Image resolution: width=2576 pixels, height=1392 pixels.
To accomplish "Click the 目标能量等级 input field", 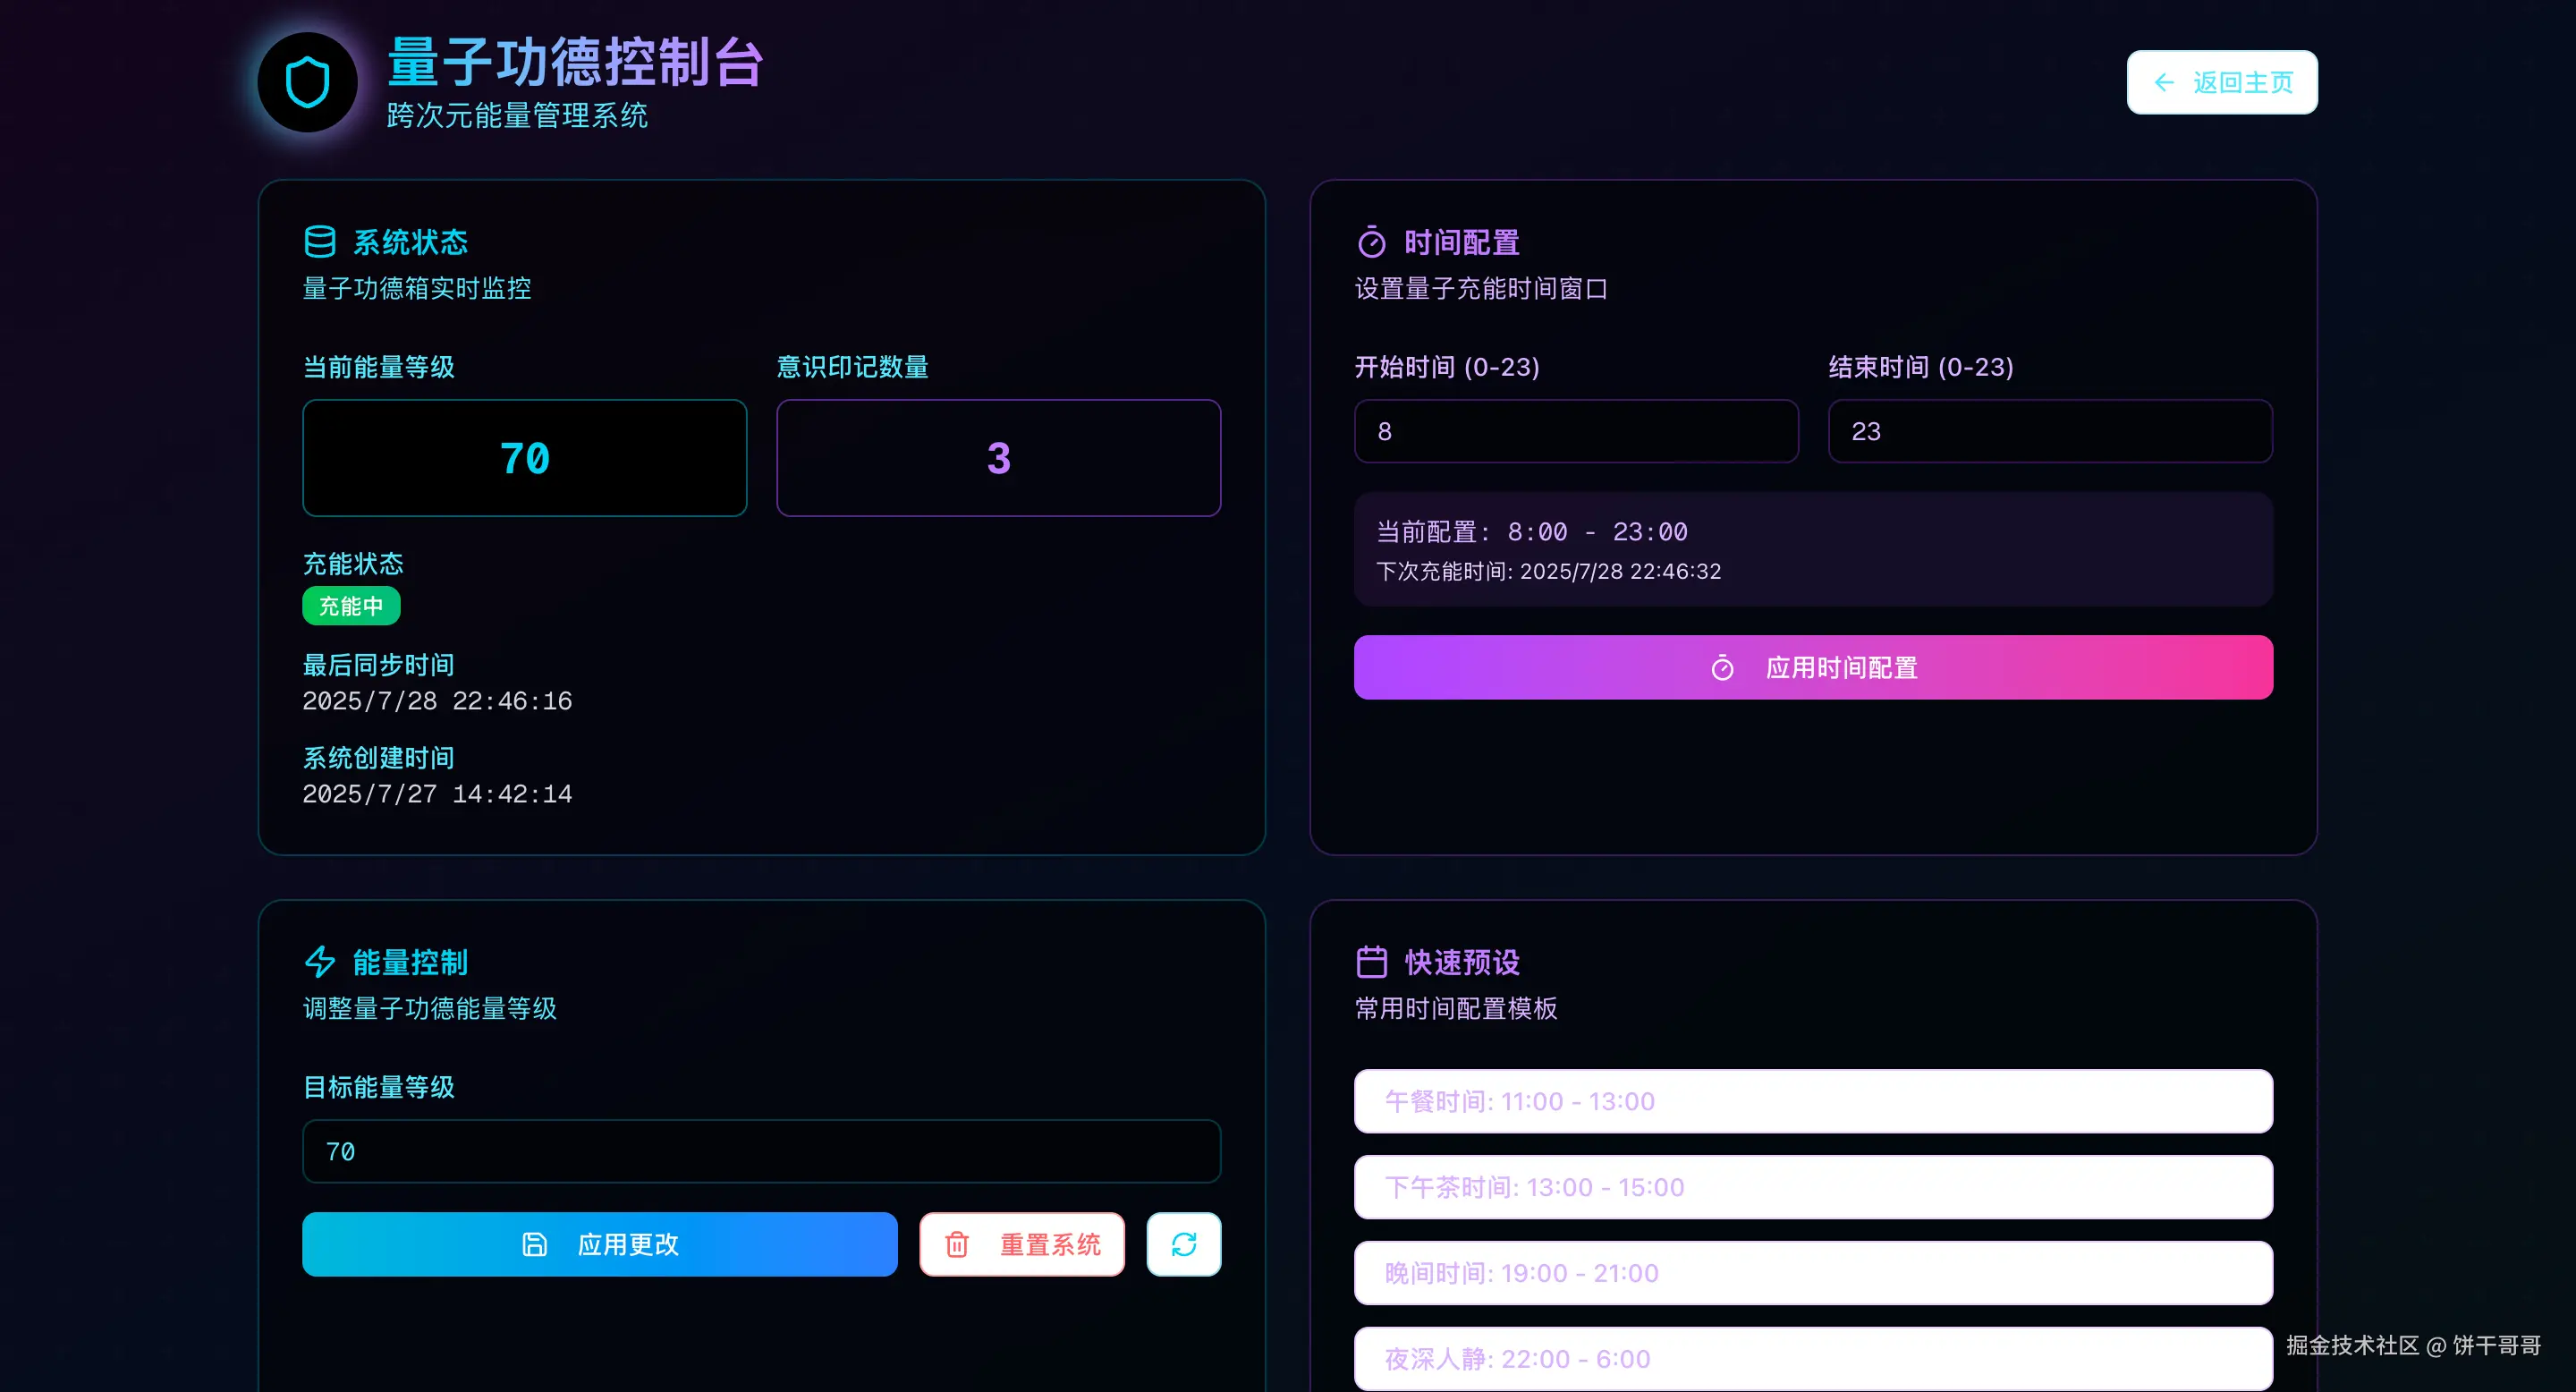I will point(761,1151).
